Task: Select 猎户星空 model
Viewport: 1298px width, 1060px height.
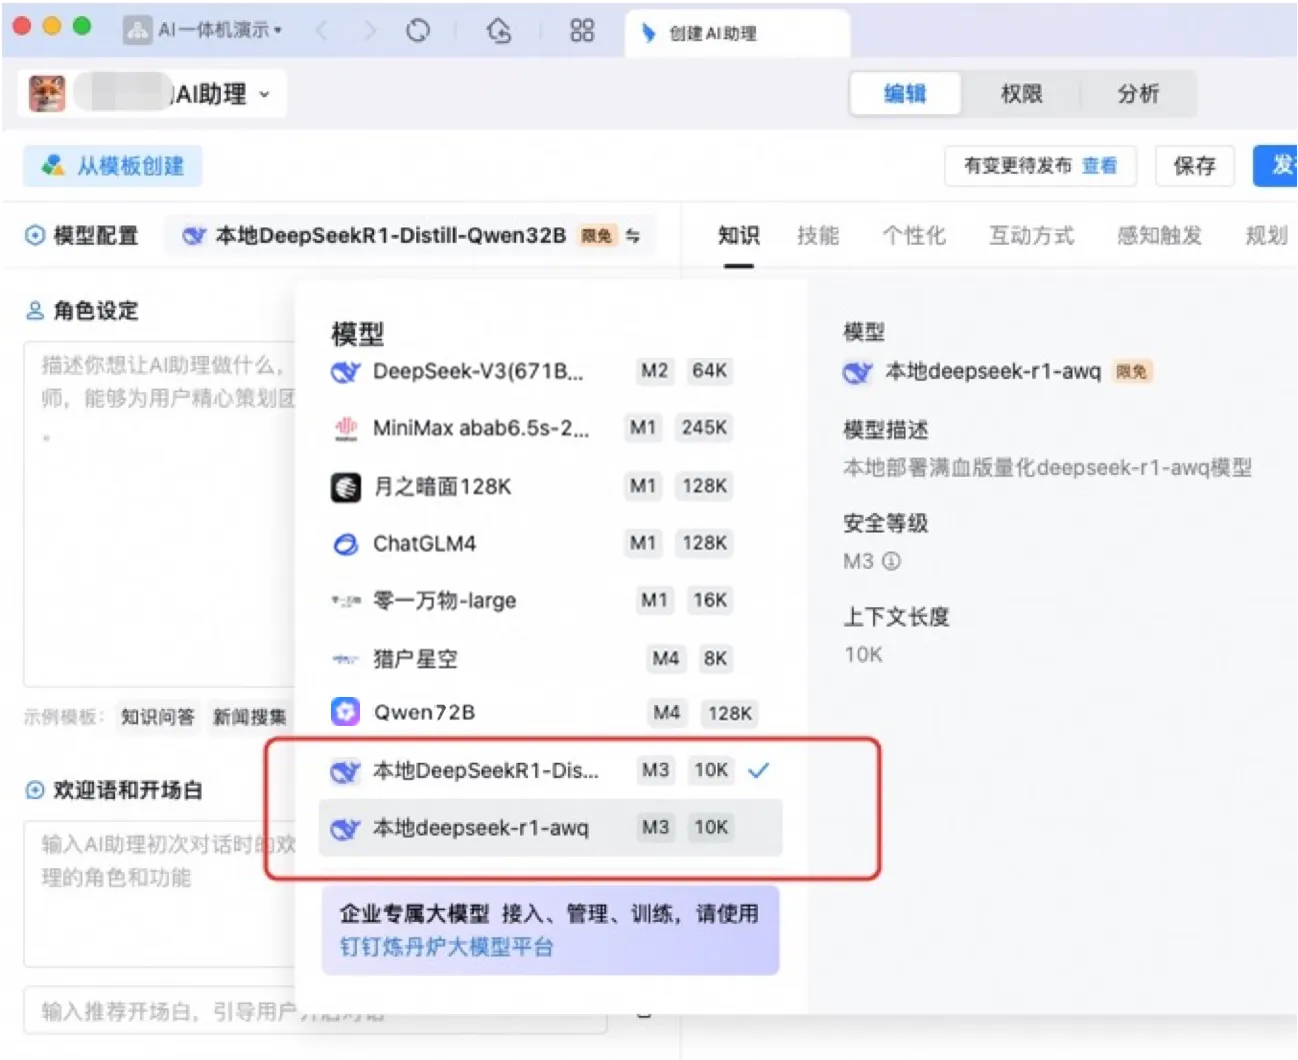Action: (x=550, y=659)
